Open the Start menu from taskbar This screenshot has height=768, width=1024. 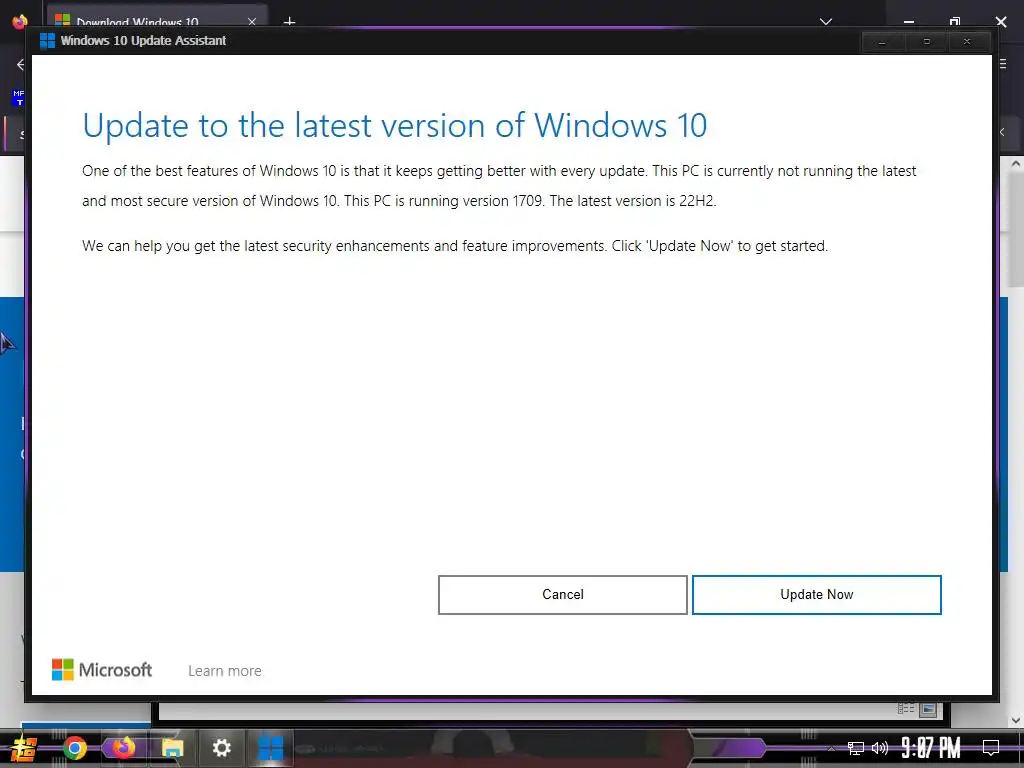pyautogui.click(x=23, y=748)
